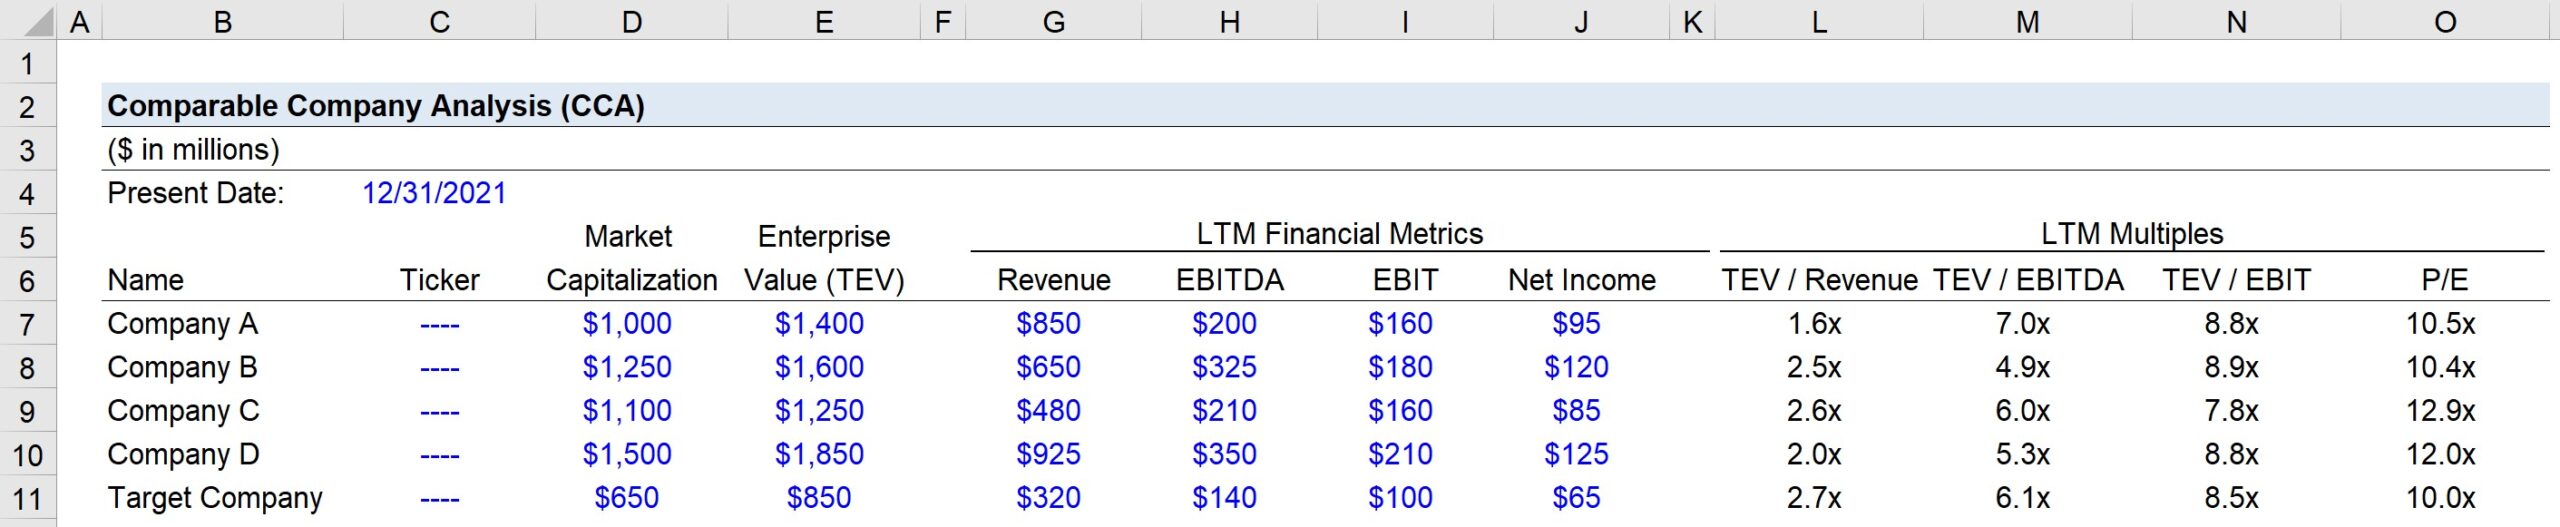The image size is (2560, 527).
Task: Click Company C P/E 12.9x
Action: coord(2441,411)
